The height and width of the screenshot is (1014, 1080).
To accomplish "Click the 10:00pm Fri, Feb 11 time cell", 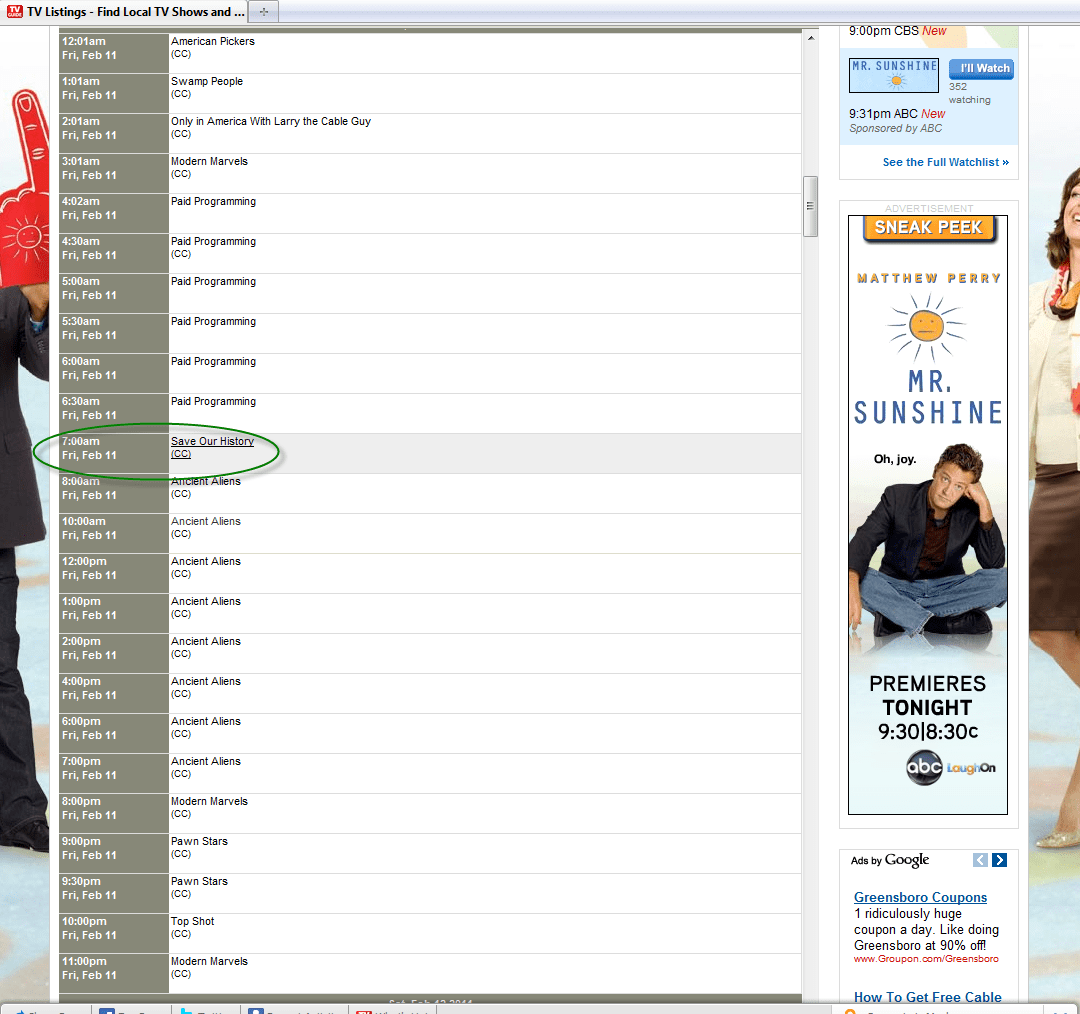I will click(x=114, y=933).
